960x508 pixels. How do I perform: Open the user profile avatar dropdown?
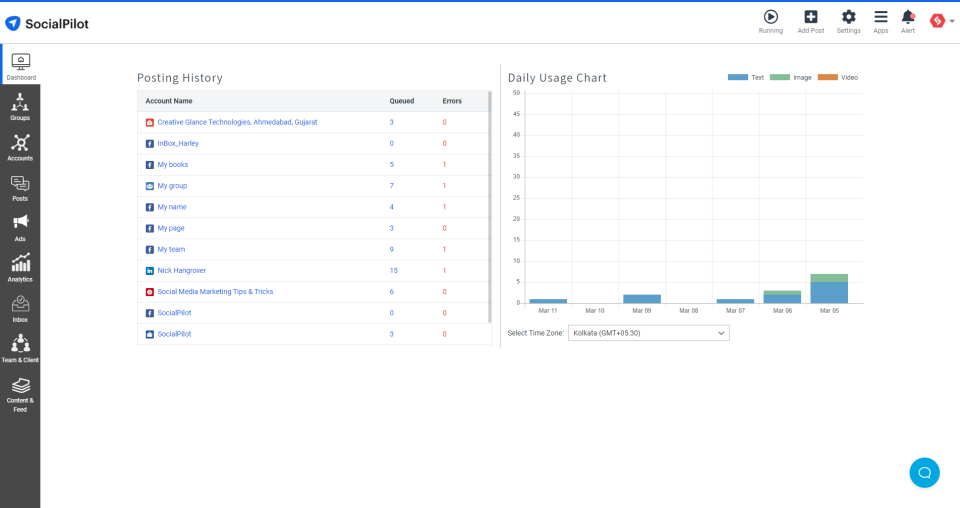click(x=941, y=20)
